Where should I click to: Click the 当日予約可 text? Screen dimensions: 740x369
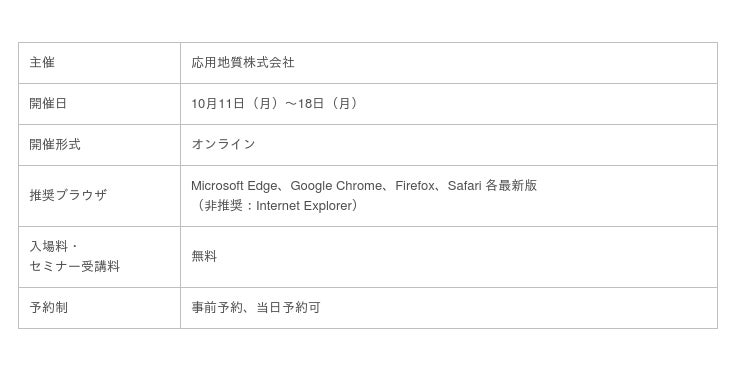point(288,308)
